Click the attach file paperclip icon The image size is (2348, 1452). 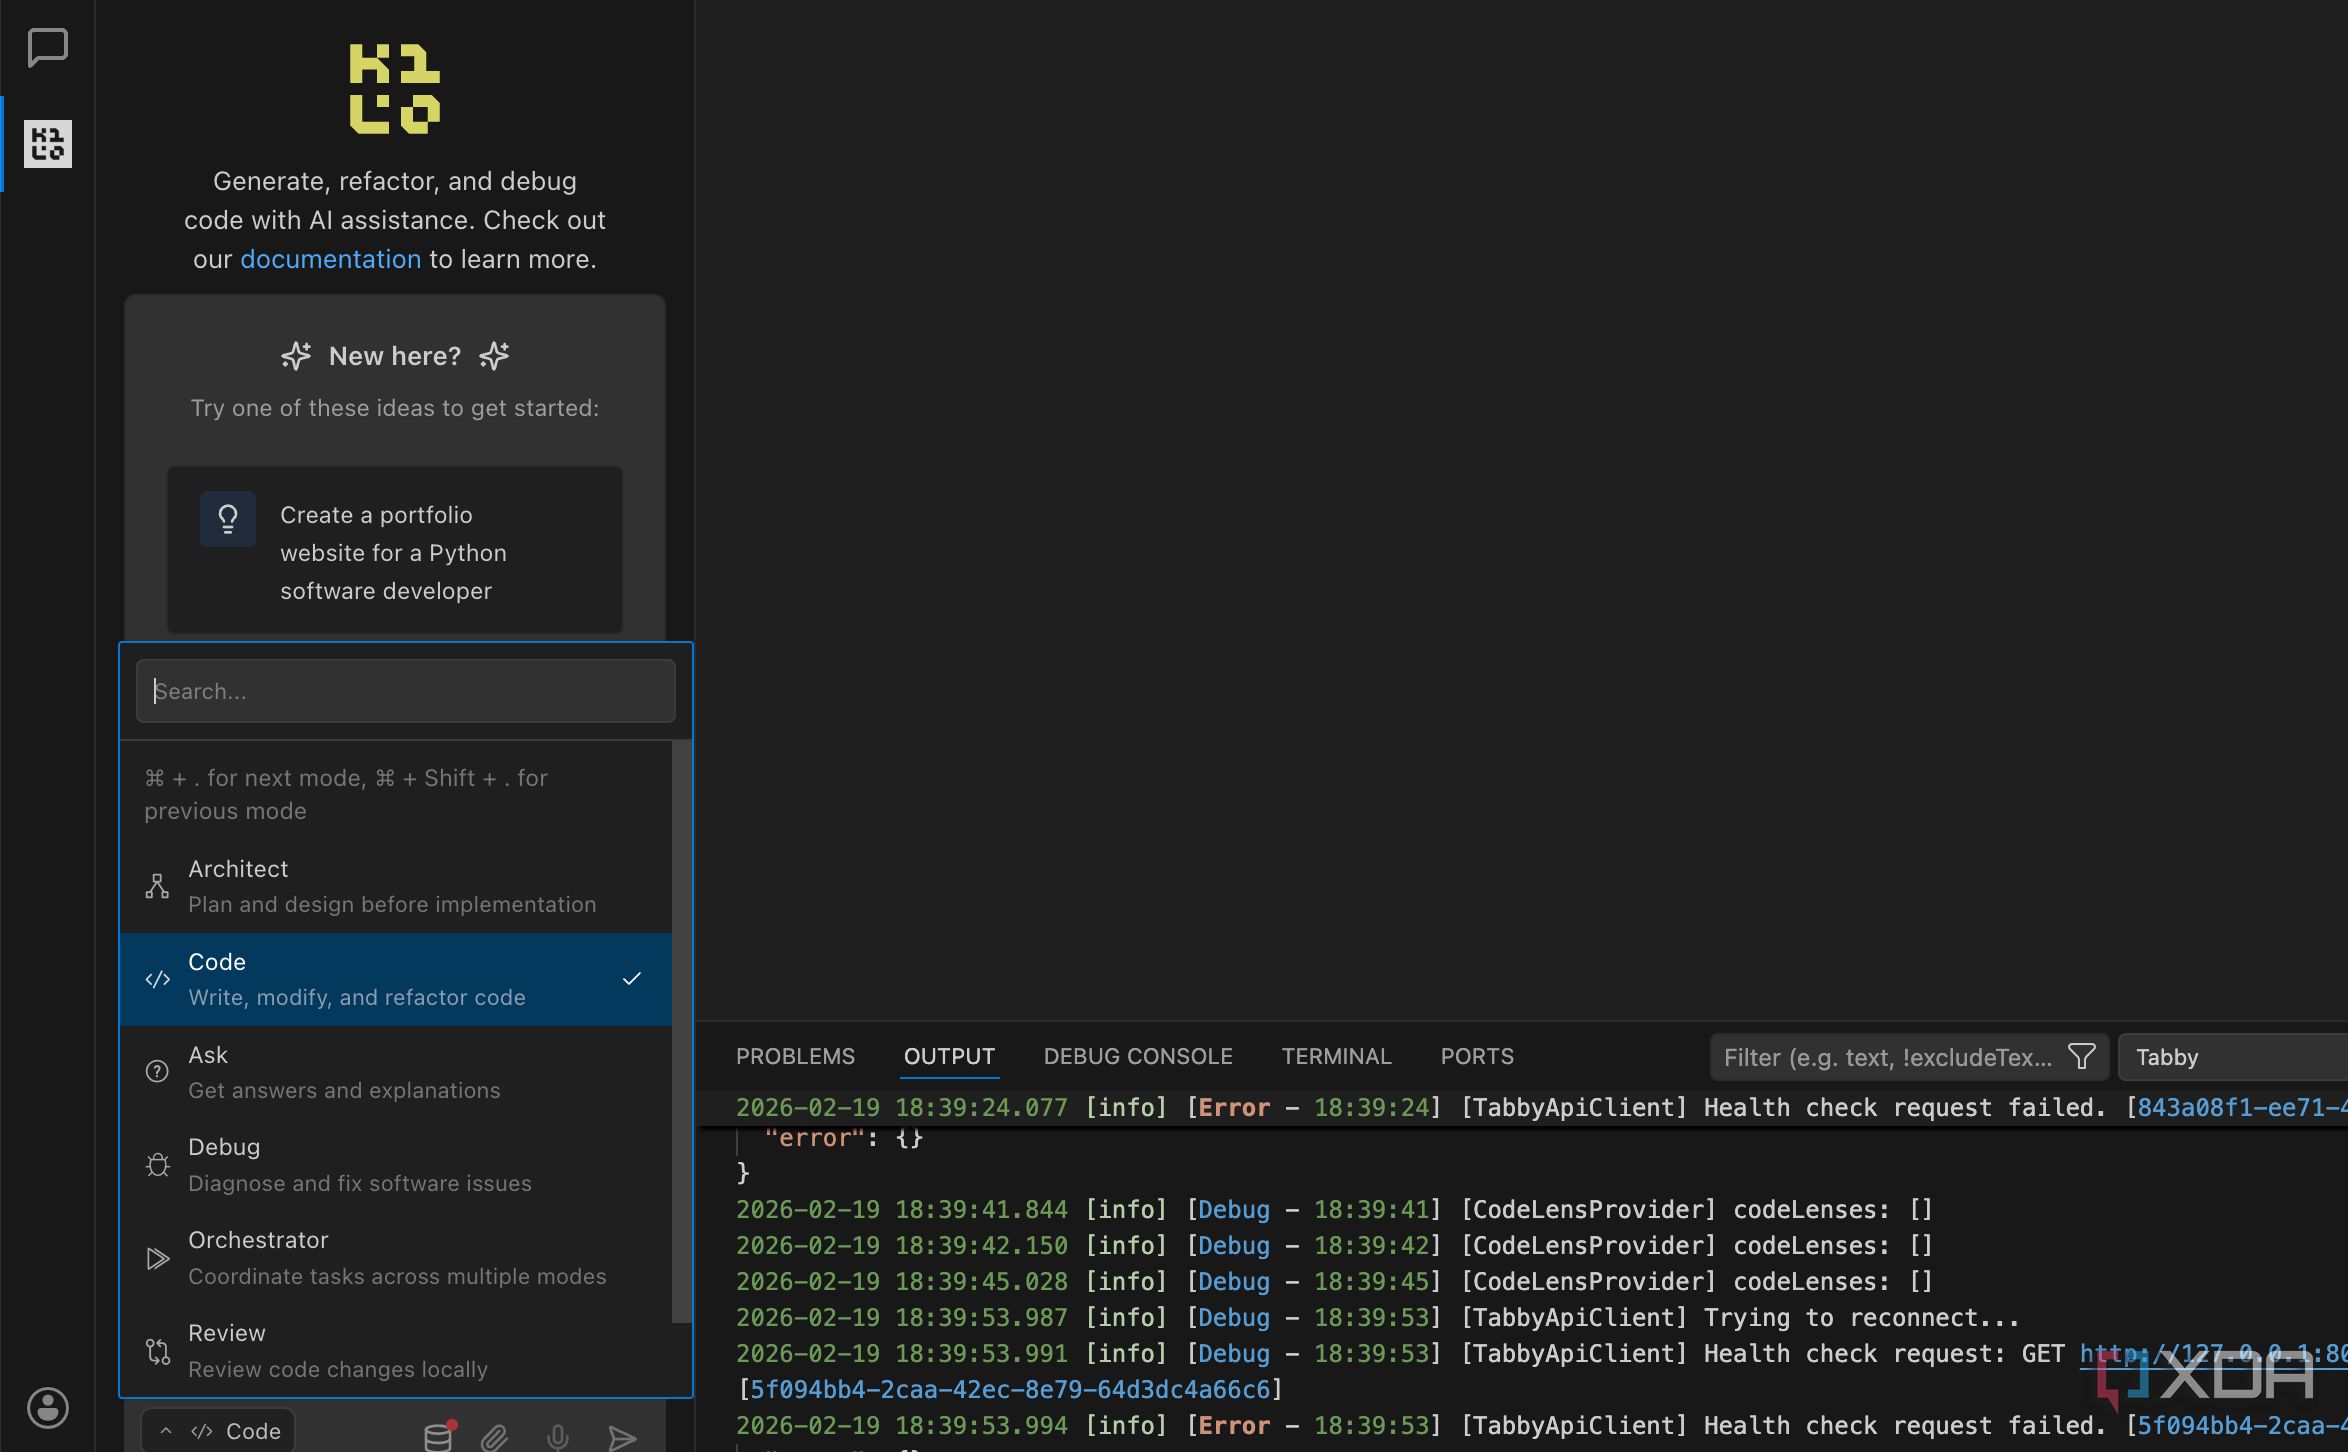[x=495, y=1437]
